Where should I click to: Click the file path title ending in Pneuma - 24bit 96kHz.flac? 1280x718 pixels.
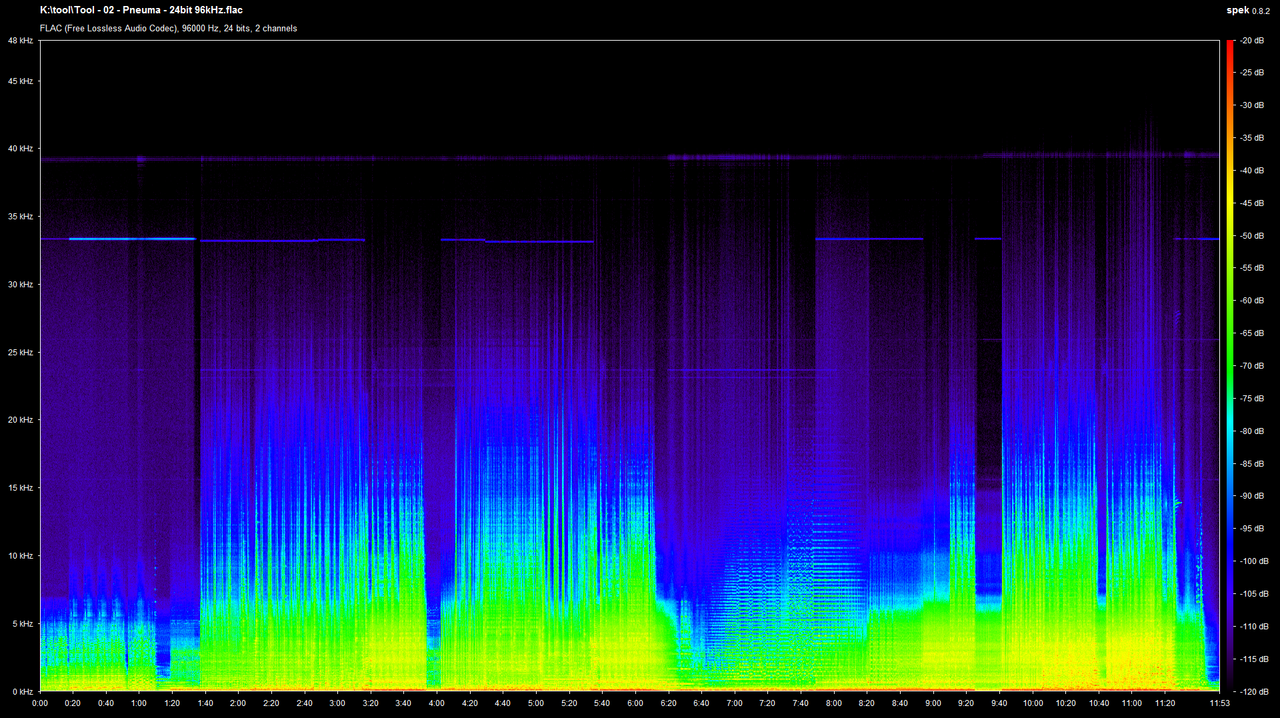(x=141, y=10)
